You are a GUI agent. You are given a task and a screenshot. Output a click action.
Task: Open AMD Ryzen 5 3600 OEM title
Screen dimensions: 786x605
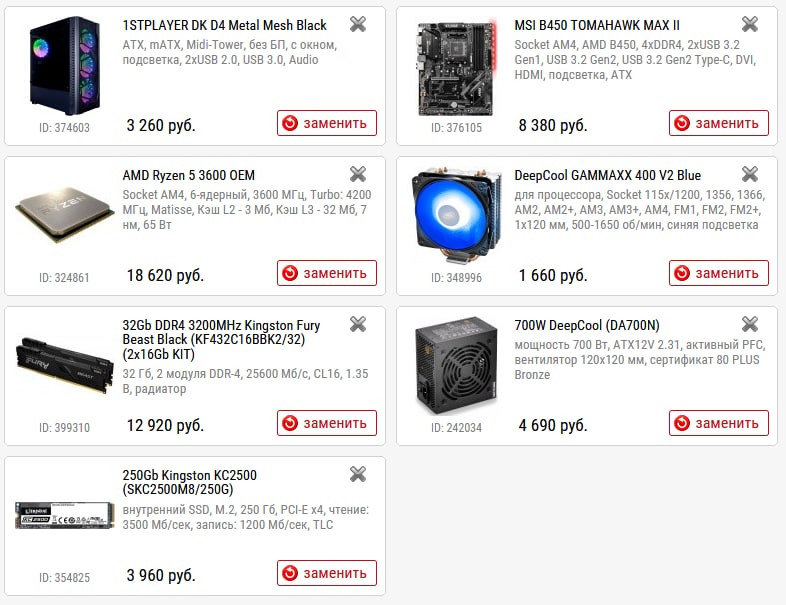click(188, 175)
